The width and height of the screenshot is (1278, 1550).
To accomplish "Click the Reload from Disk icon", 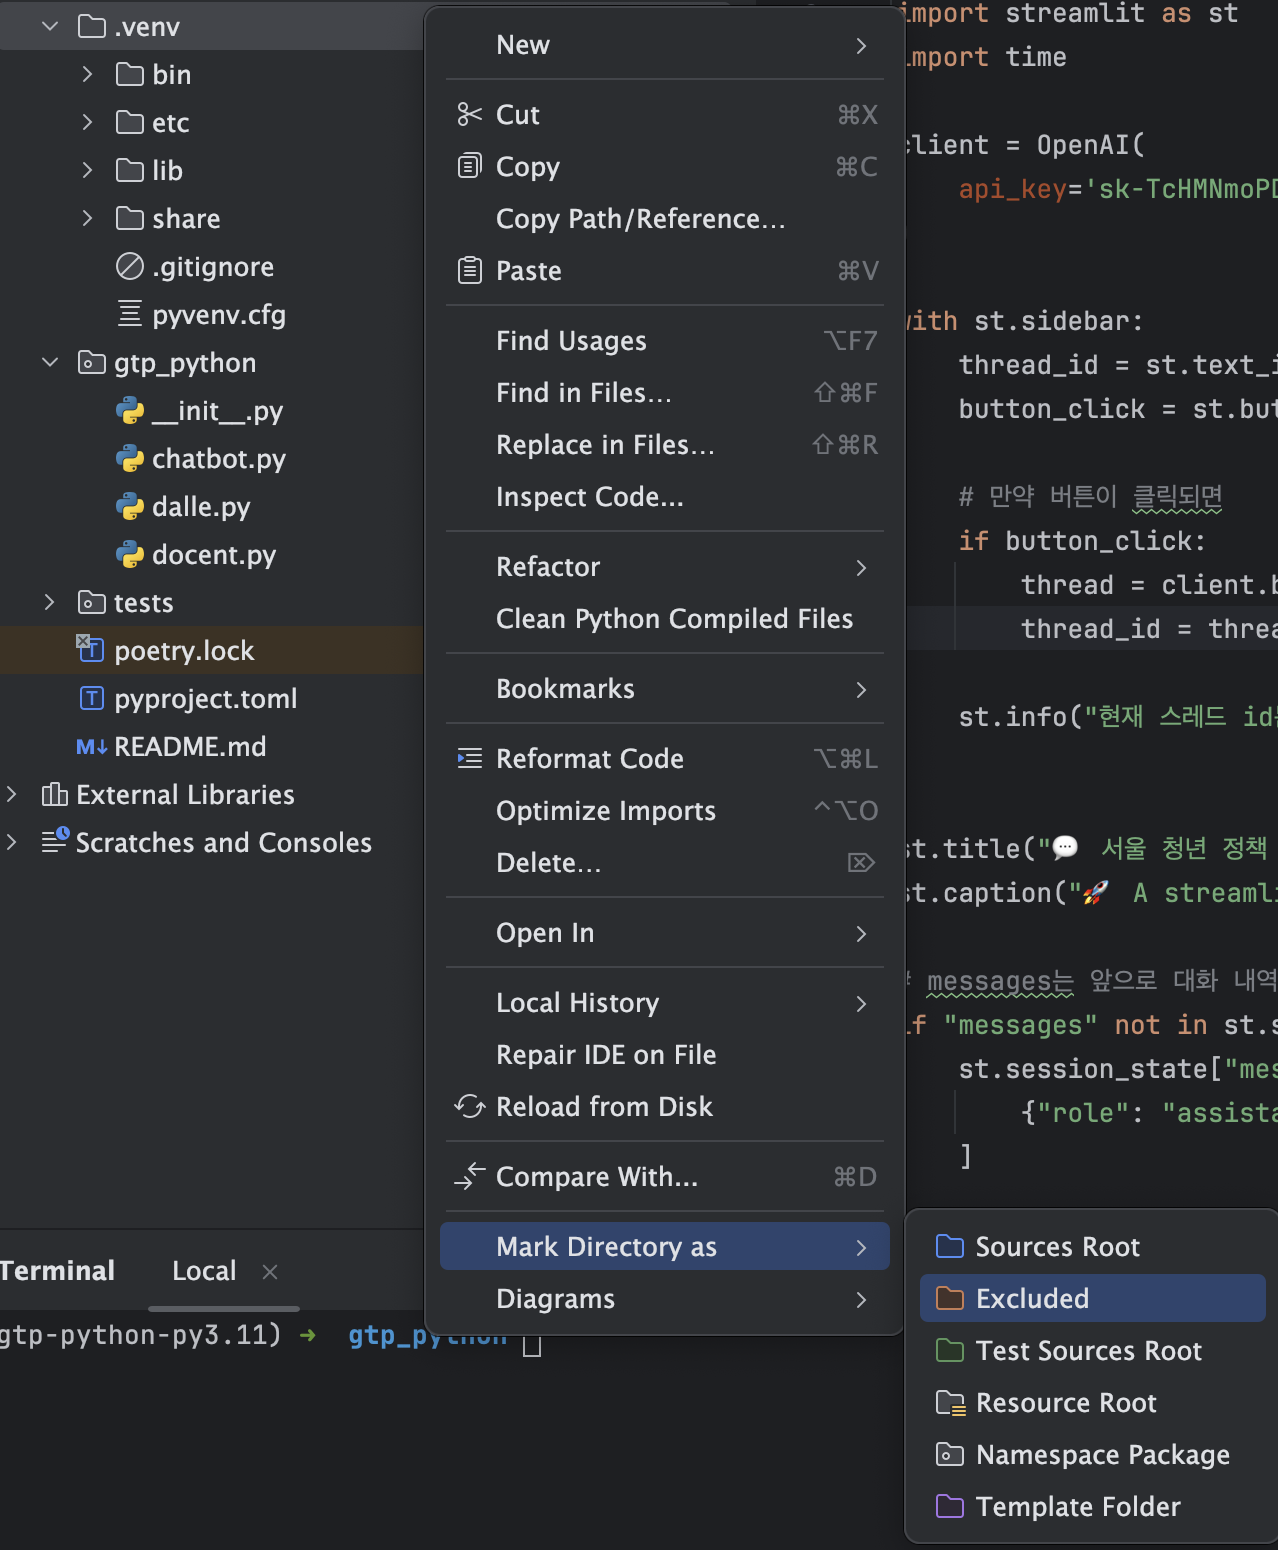I will click(x=469, y=1106).
